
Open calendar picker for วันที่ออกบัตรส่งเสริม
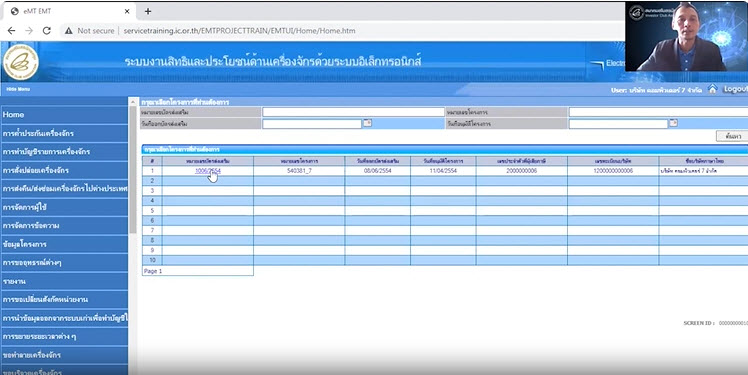[x=367, y=123]
